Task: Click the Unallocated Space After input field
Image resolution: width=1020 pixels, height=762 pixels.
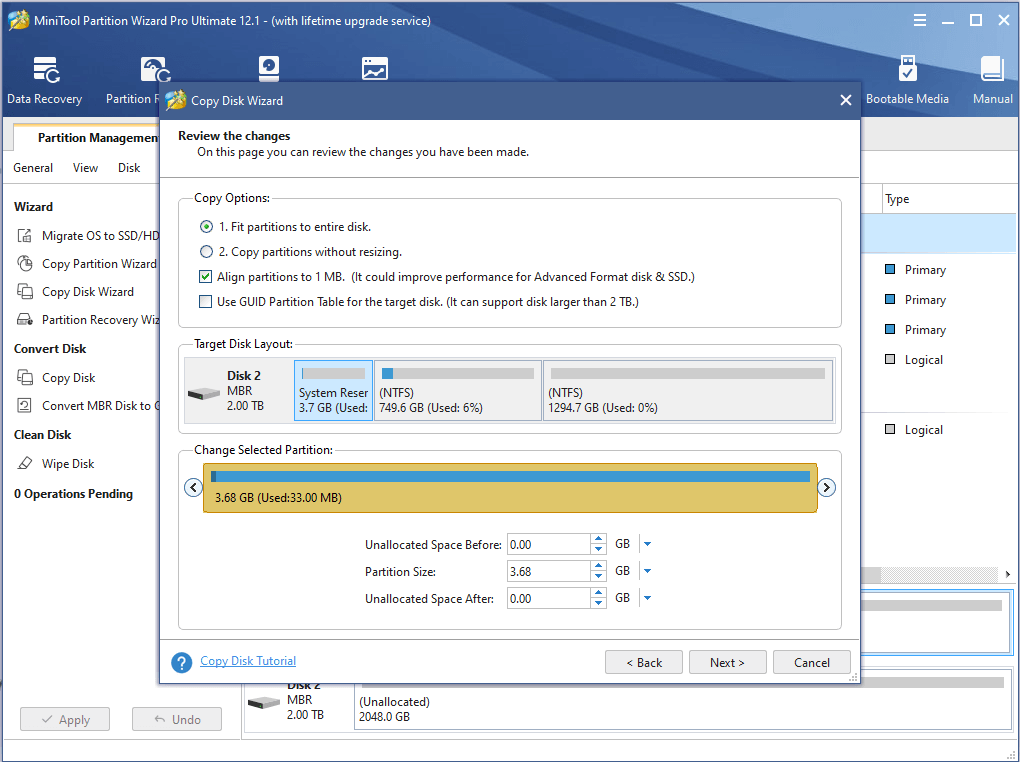Action: tap(548, 598)
